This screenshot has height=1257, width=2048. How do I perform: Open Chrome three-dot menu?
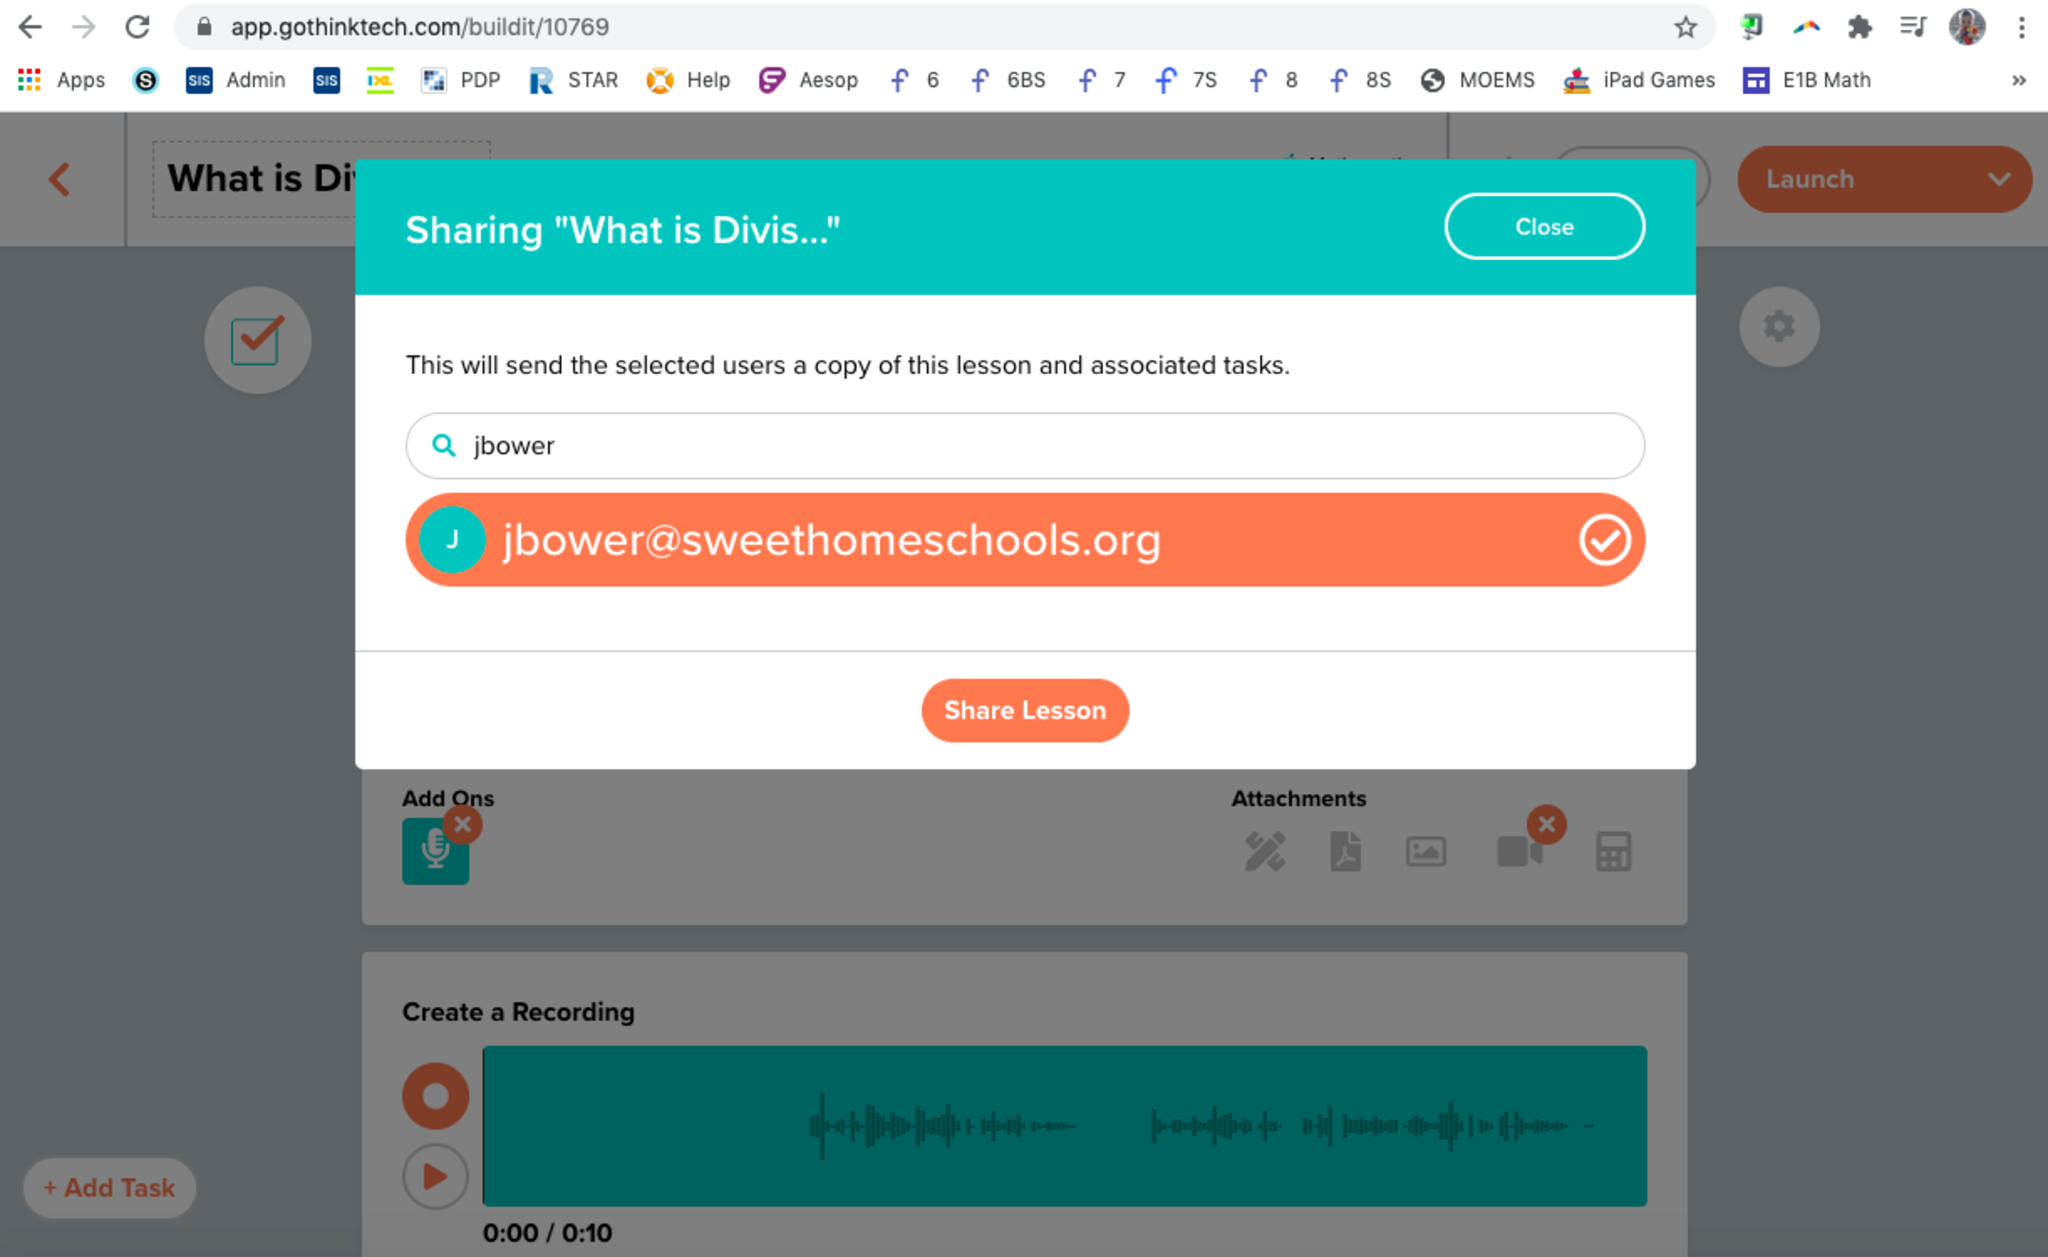tap(2022, 27)
